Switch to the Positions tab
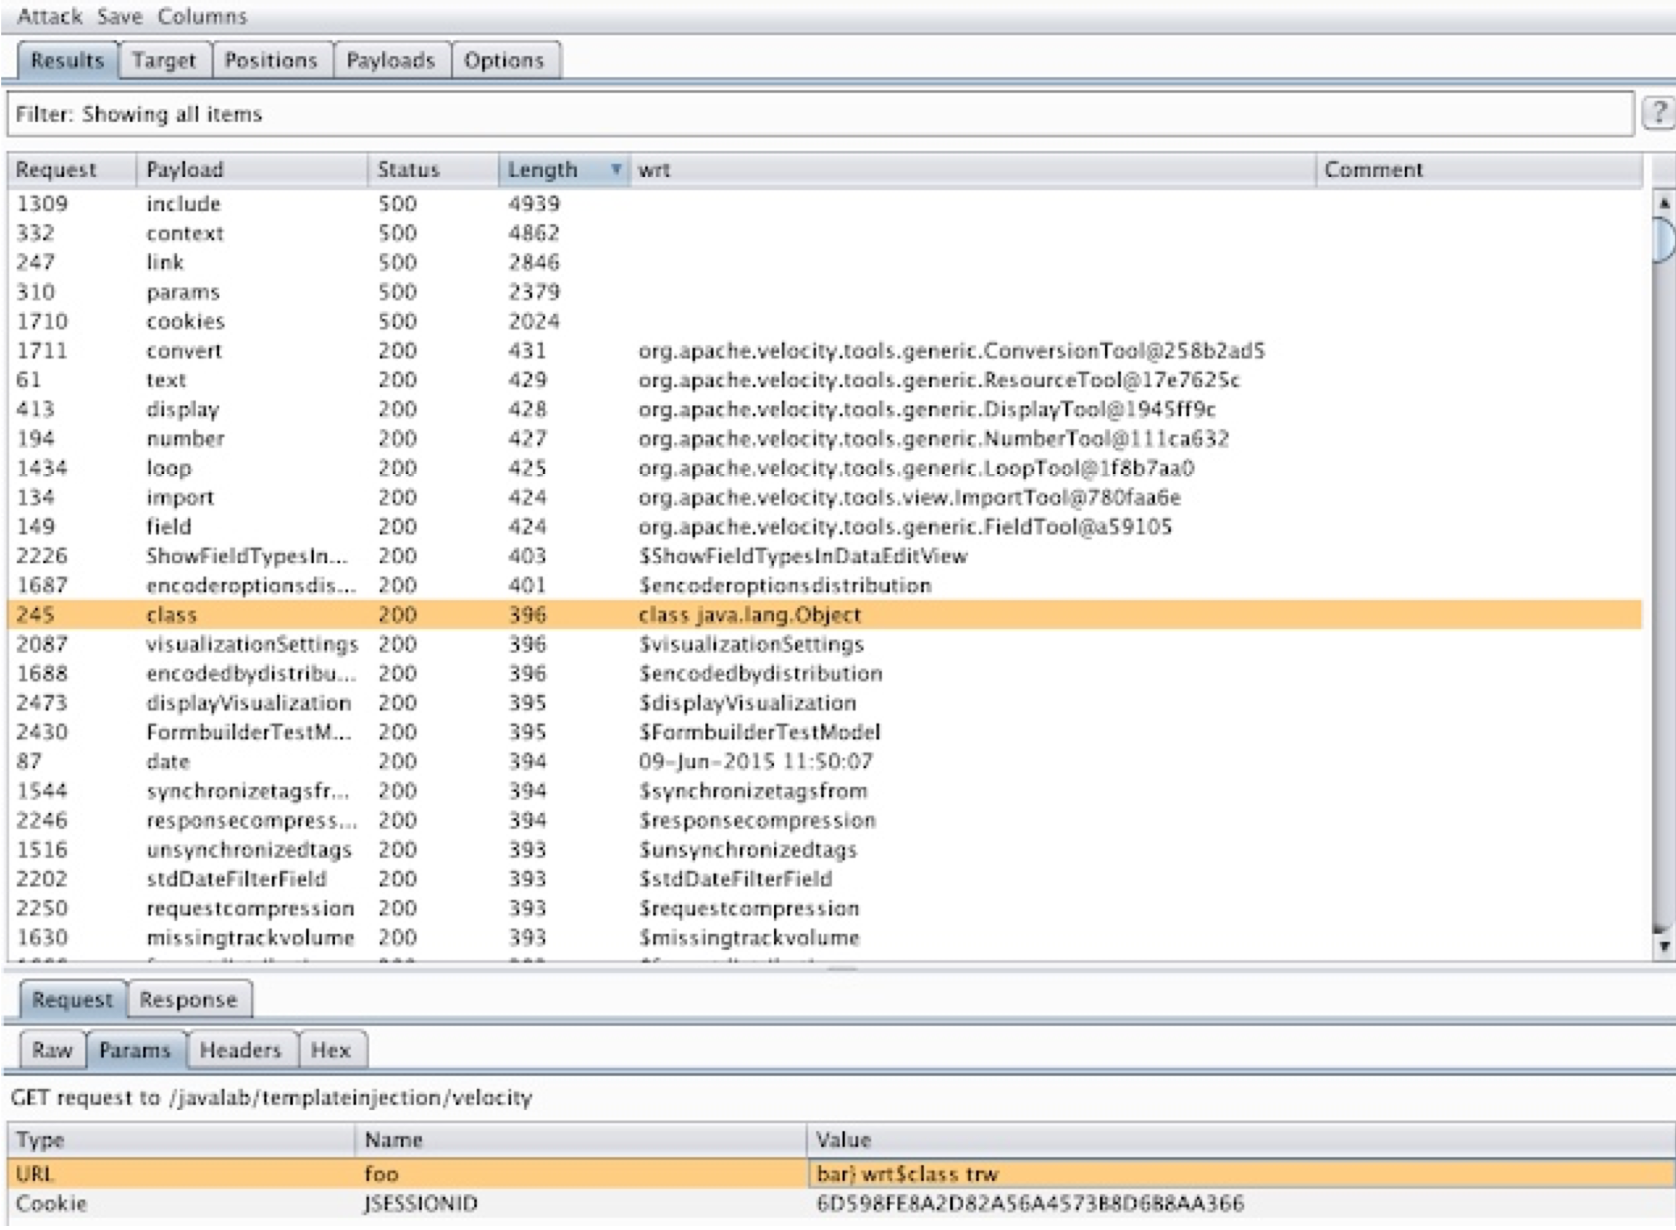This screenshot has width=1676, height=1230. pyautogui.click(x=270, y=60)
